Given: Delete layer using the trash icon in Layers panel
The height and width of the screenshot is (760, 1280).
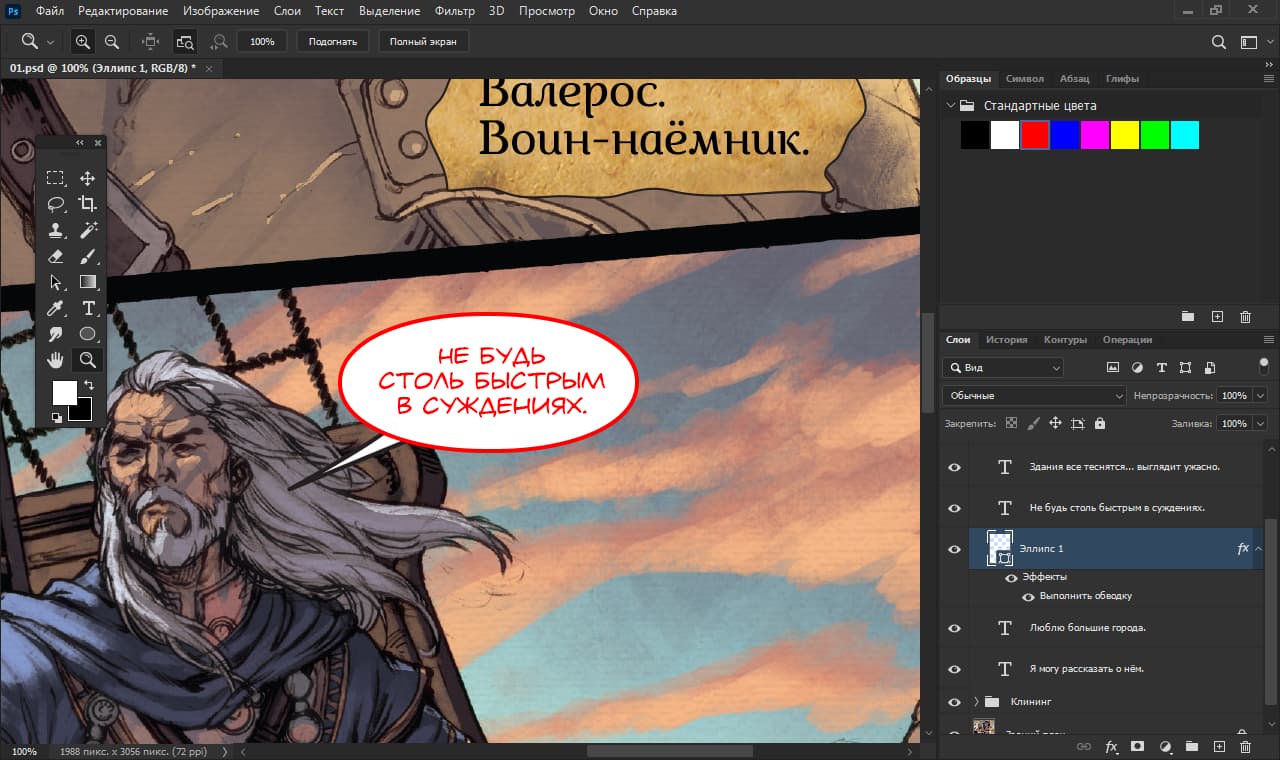Looking at the screenshot, I should coord(1245,746).
